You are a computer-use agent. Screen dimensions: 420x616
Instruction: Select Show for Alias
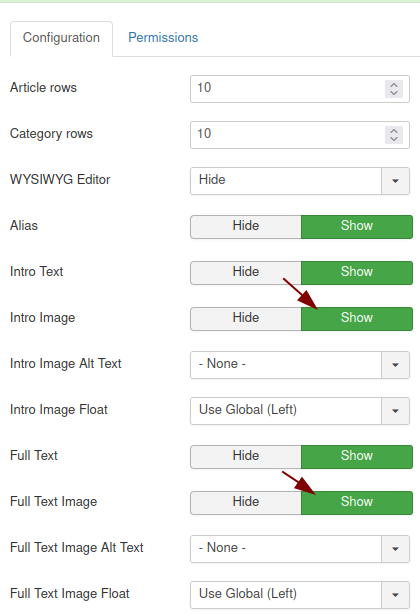coord(357,227)
